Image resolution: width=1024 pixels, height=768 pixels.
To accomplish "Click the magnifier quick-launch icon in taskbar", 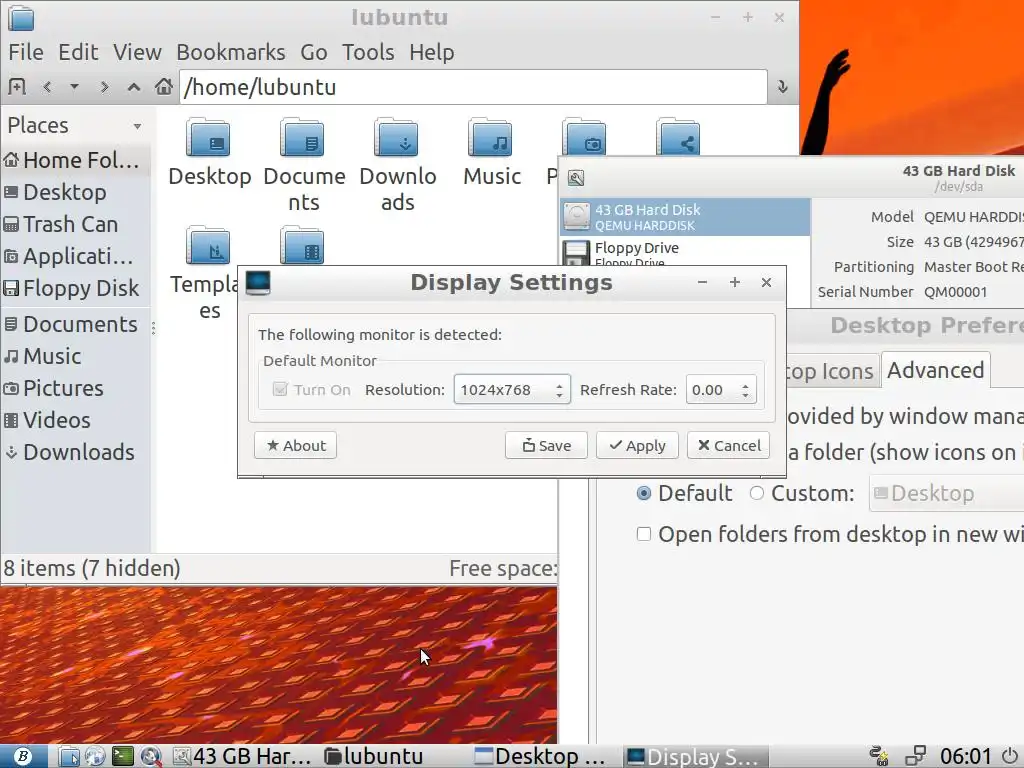I will (x=151, y=756).
